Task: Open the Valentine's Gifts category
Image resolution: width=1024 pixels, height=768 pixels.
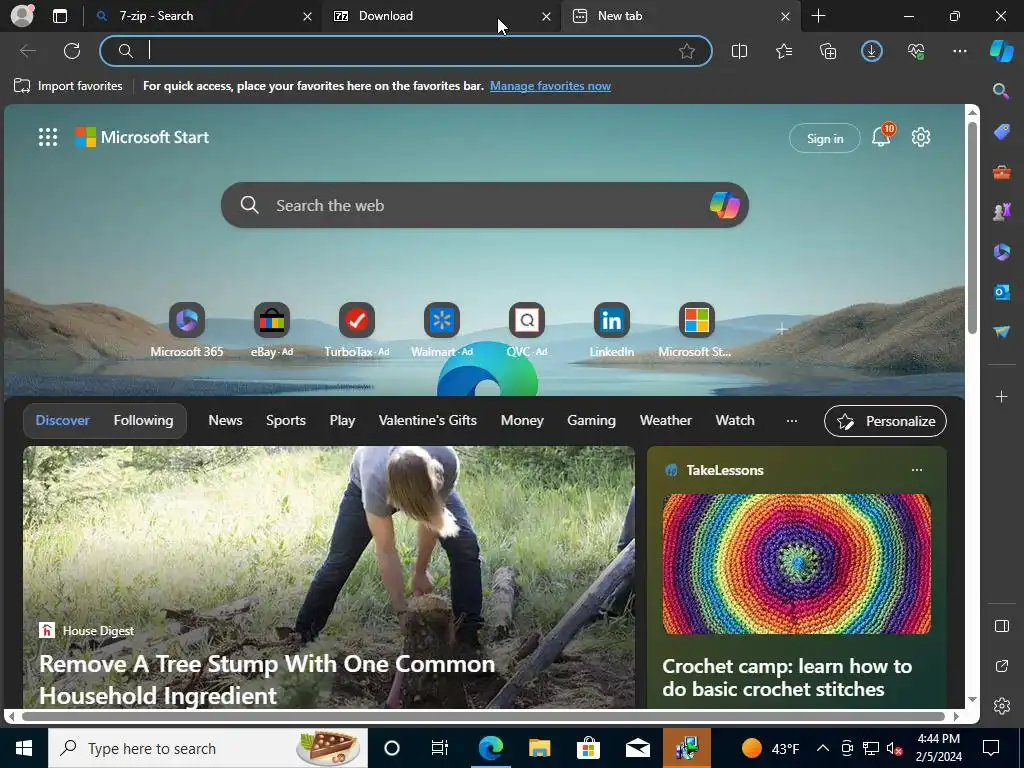Action: tap(428, 421)
